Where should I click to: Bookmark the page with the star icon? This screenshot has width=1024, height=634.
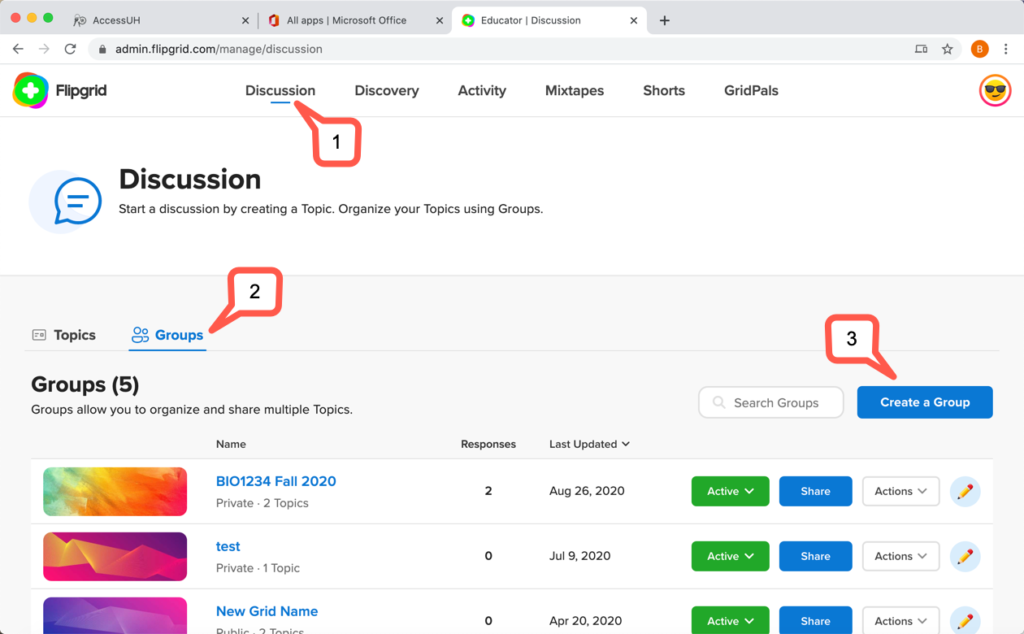tap(947, 49)
